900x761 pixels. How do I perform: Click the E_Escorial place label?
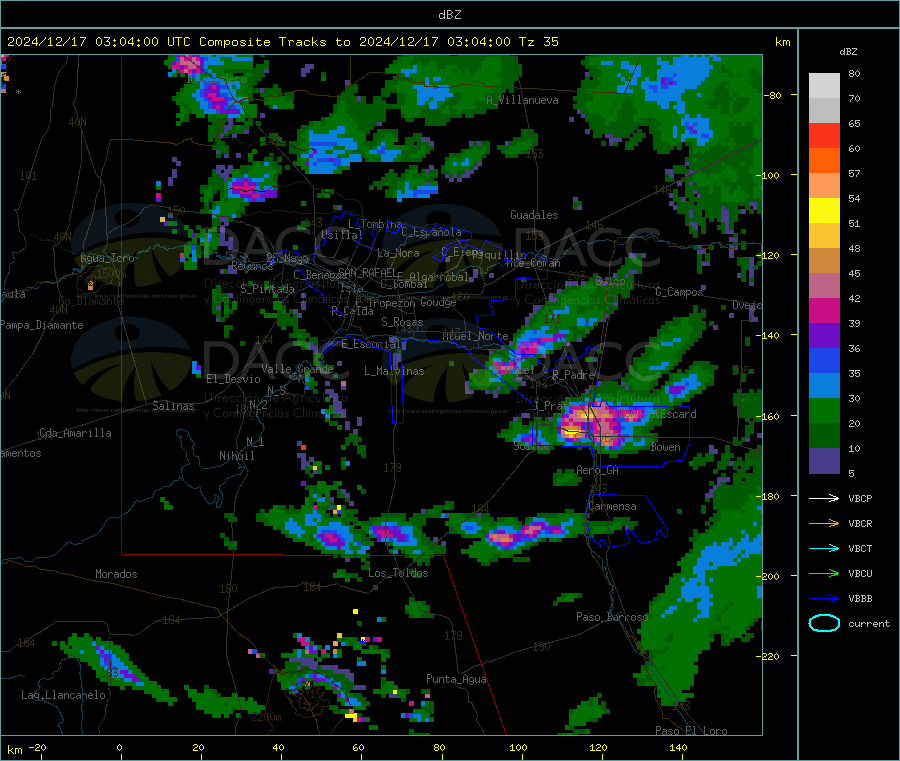click(x=371, y=344)
